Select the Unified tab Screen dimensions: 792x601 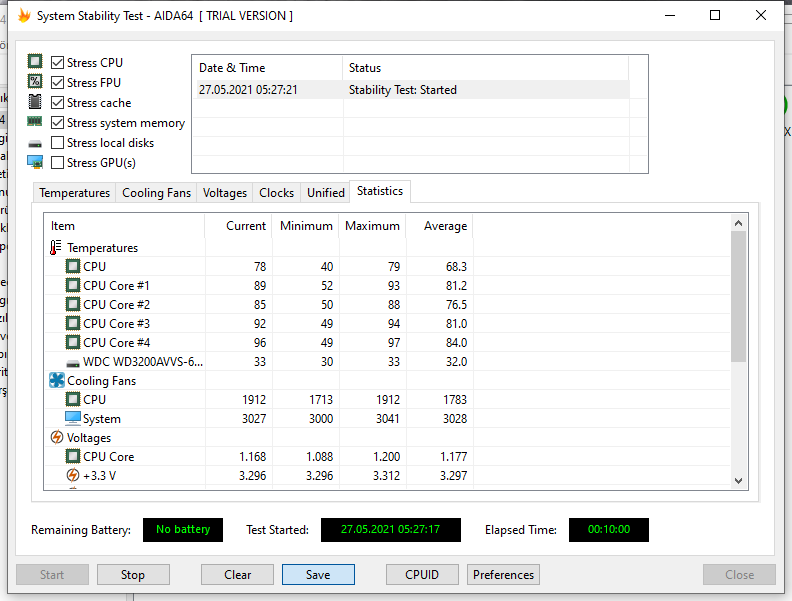point(326,193)
